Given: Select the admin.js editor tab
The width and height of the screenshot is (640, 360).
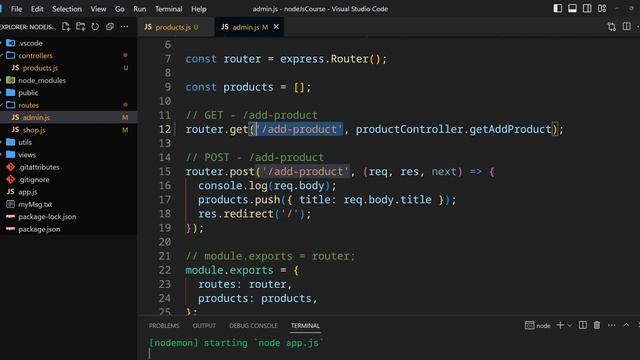Looking at the screenshot, I should 249,27.
